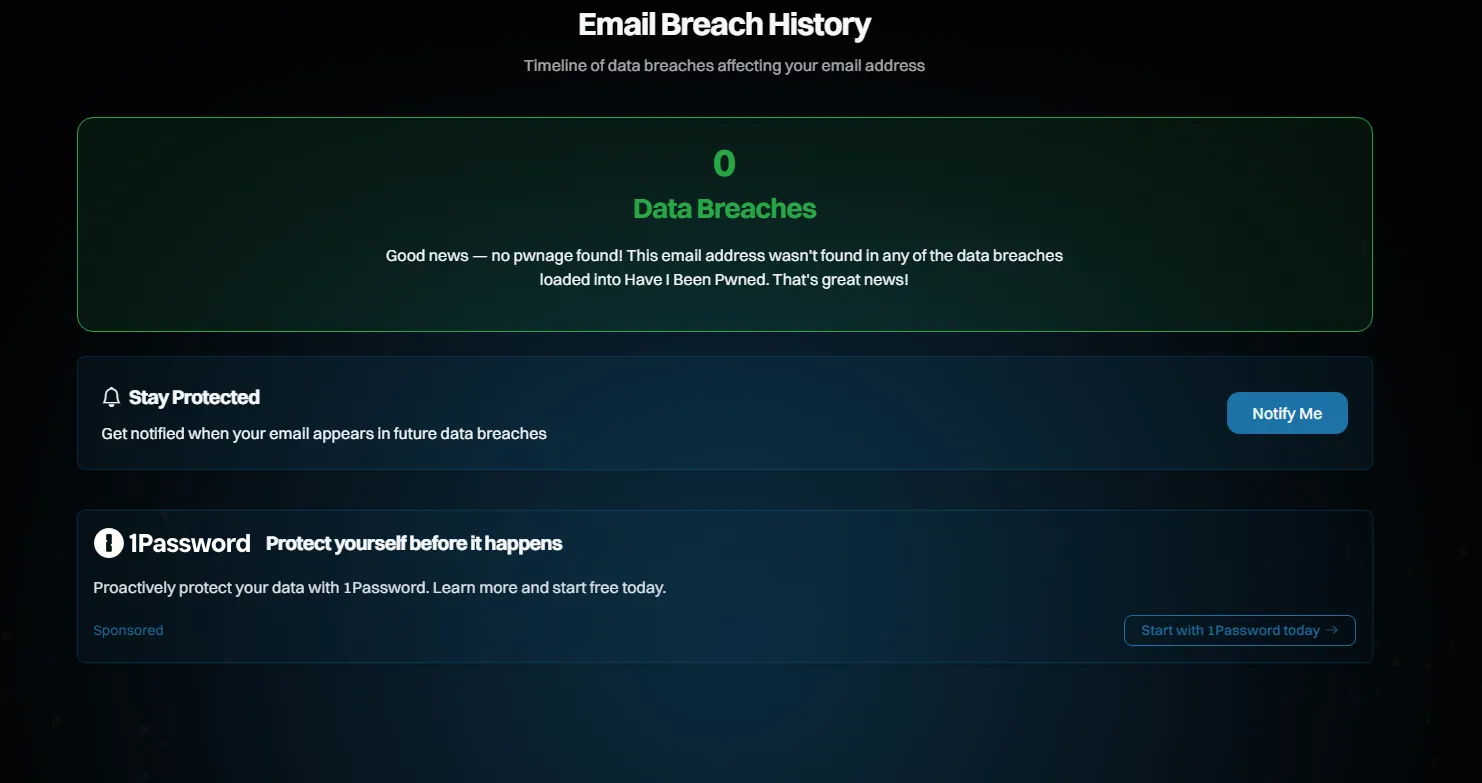Click the Timeline of data breaches subtitle

pyautogui.click(x=724, y=66)
